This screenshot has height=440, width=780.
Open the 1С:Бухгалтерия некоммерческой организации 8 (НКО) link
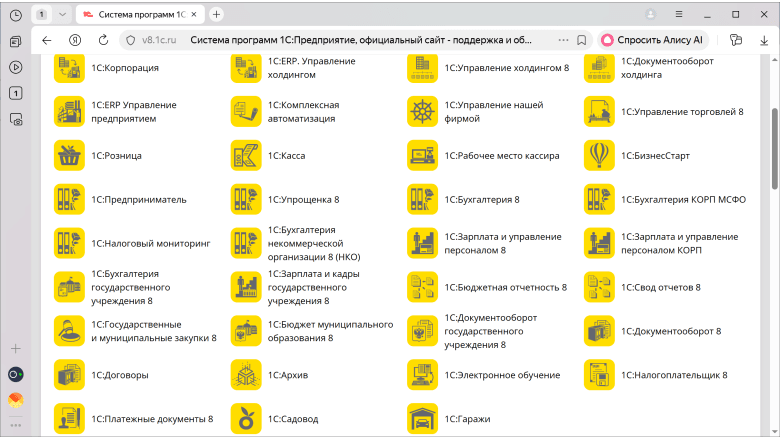tap(314, 244)
